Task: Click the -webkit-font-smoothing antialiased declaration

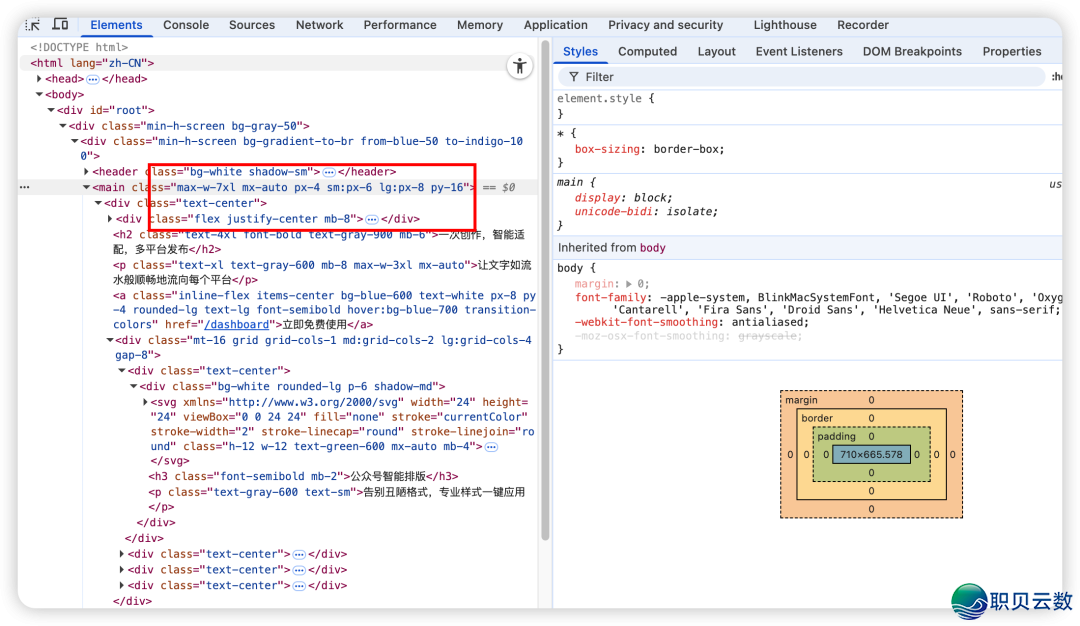Action: point(692,322)
